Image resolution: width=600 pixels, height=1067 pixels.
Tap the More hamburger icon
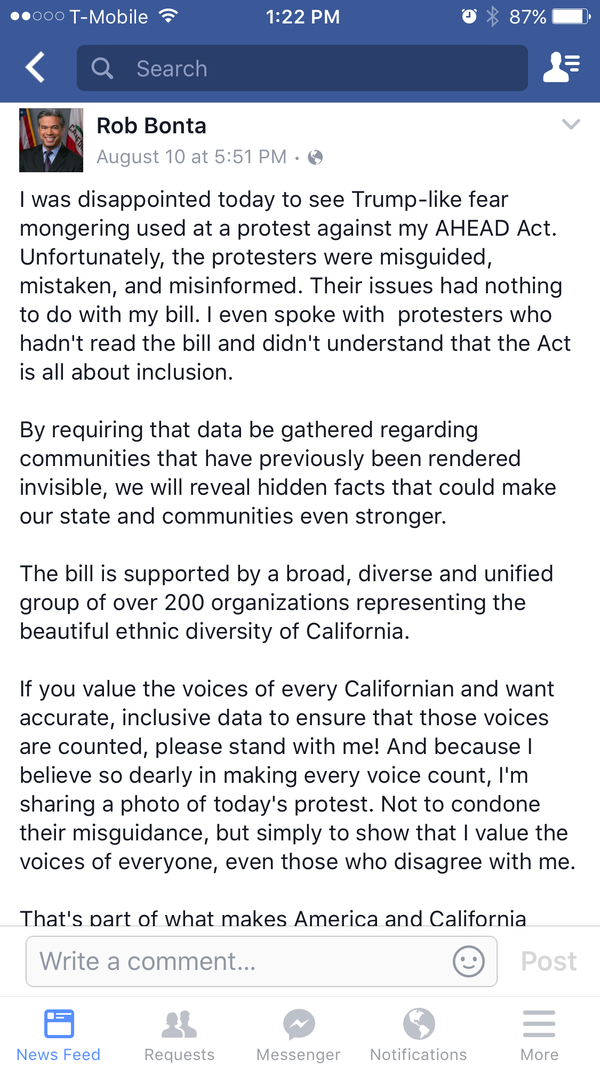pos(539,1024)
